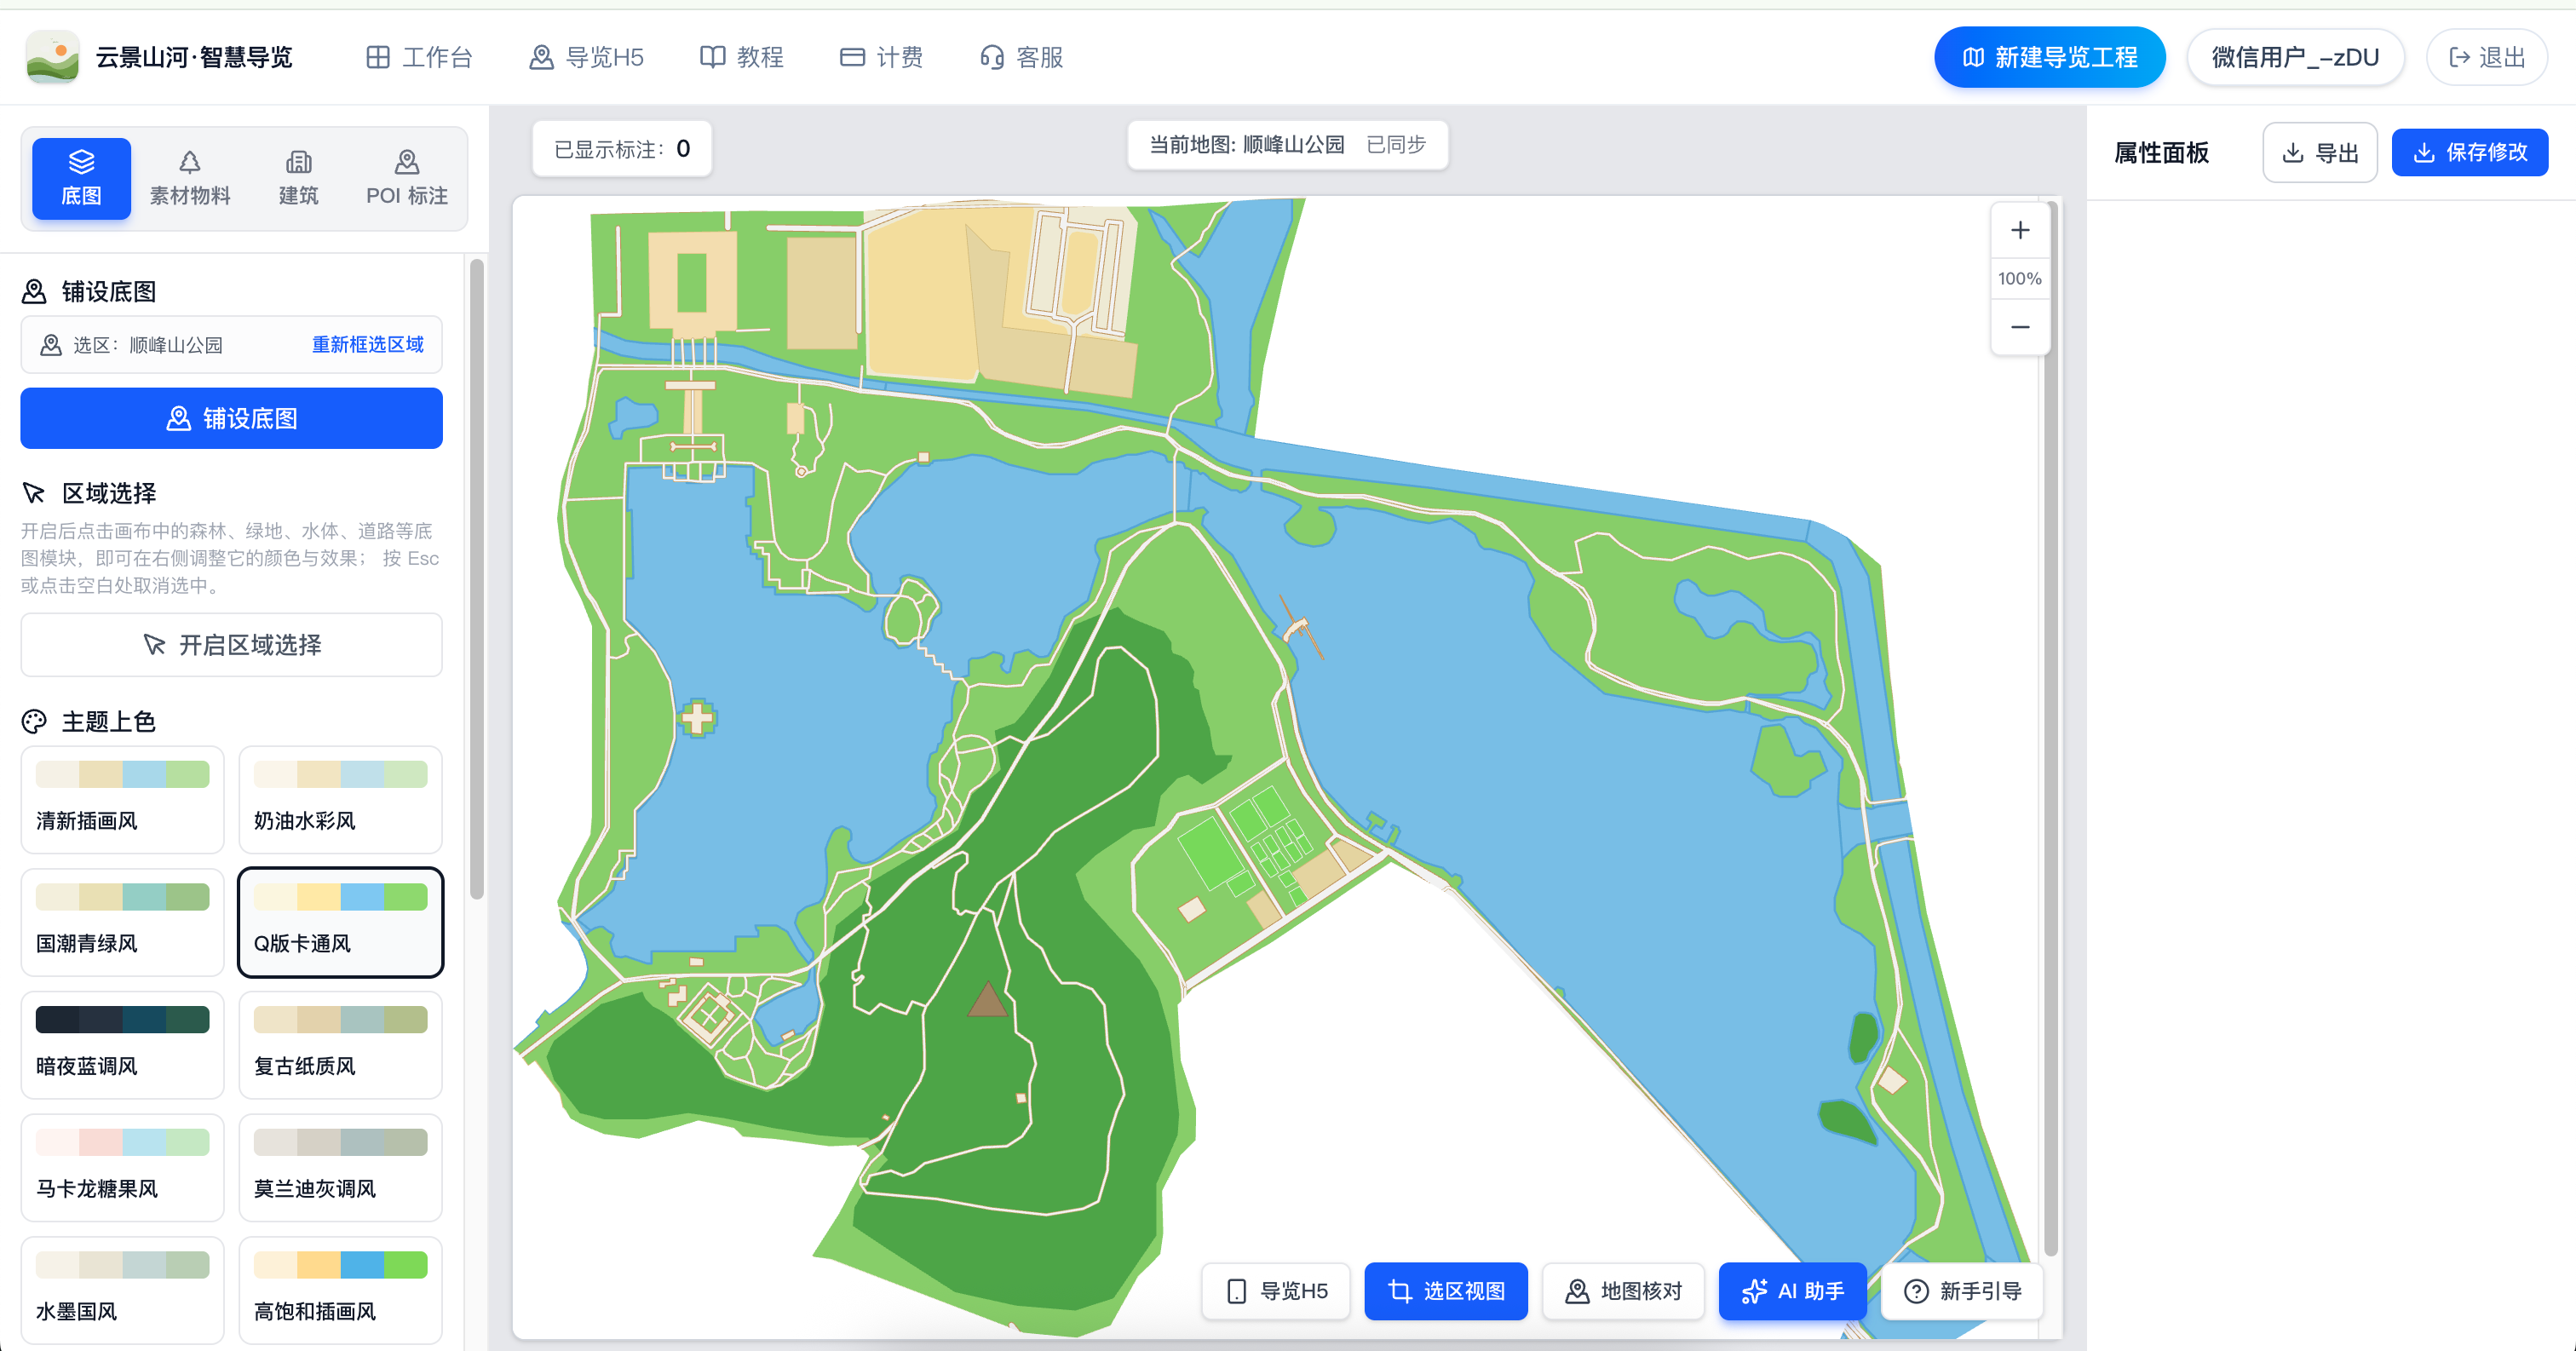Click the 退出 logout button

[x=2486, y=57]
